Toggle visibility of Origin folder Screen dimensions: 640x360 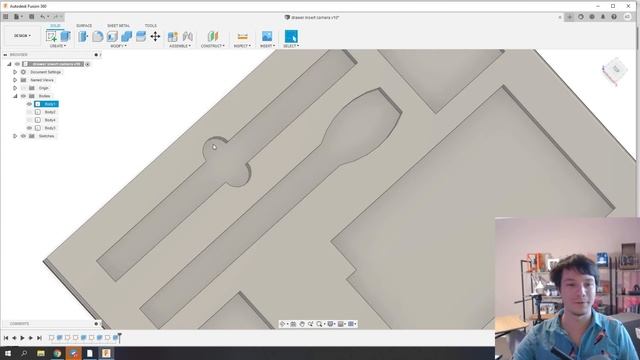(23, 88)
